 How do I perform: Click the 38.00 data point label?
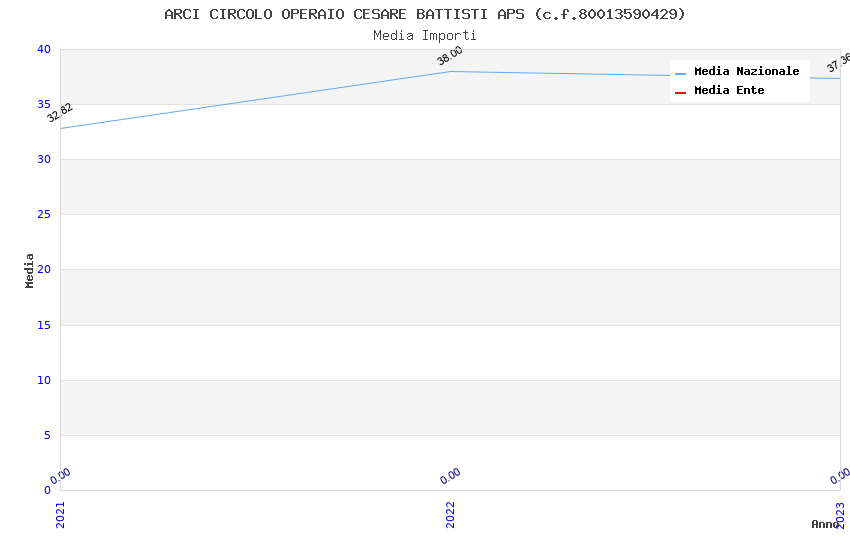click(x=450, y=56)
